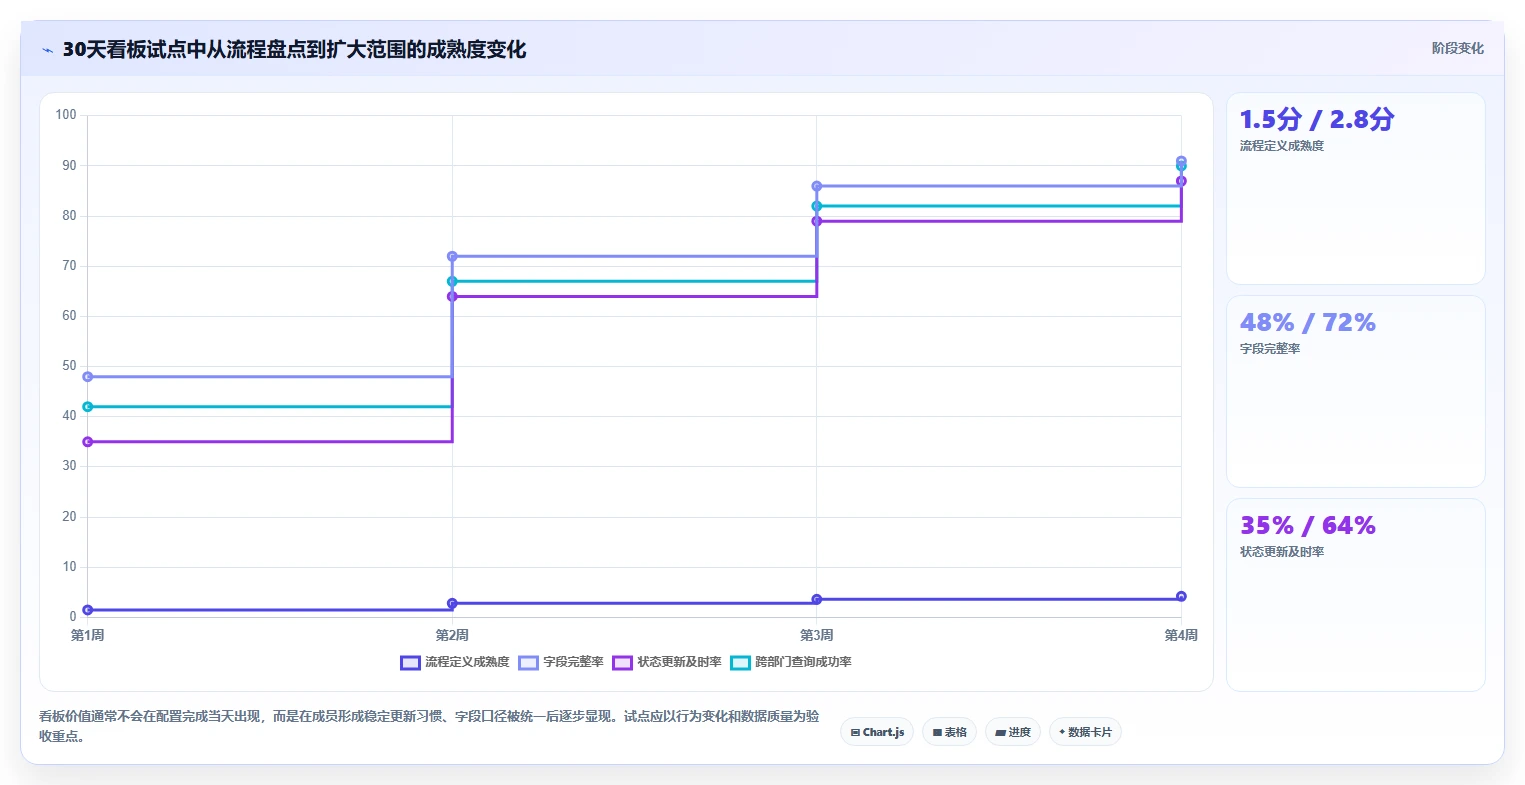Click the 数据卡片 tag label
1525x785 pixels.
[x=1090, y=733]
